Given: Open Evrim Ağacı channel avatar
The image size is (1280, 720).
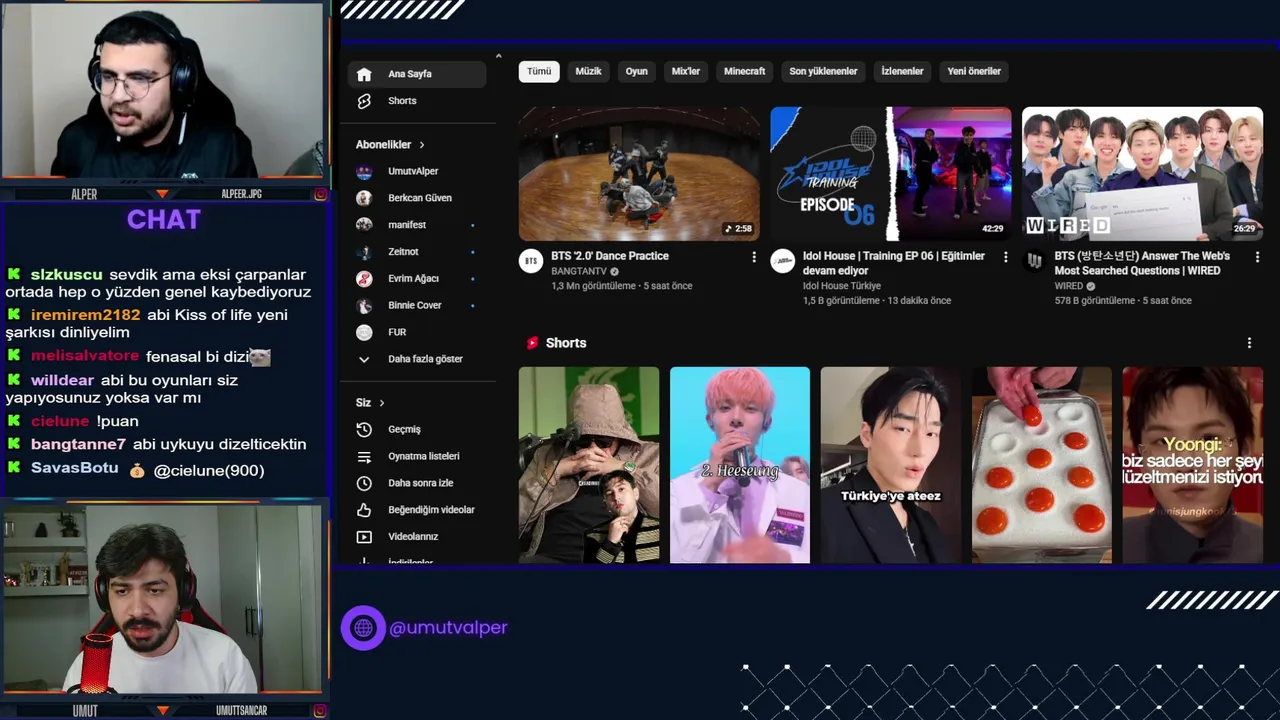Looking at the screenshot, I should click(364, 278).
